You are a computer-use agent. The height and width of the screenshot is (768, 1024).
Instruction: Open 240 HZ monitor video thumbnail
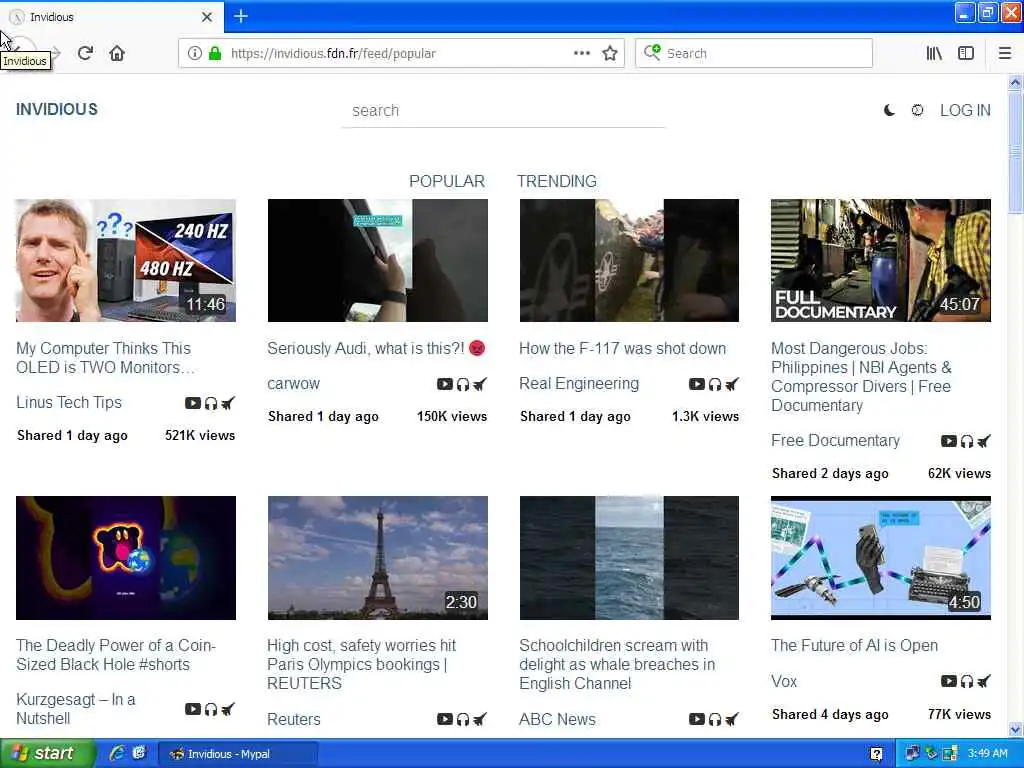click(x=125, y=261)
